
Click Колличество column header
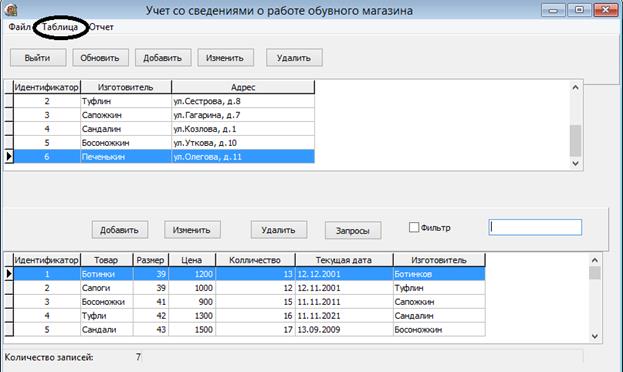click(x=255, y=260)
